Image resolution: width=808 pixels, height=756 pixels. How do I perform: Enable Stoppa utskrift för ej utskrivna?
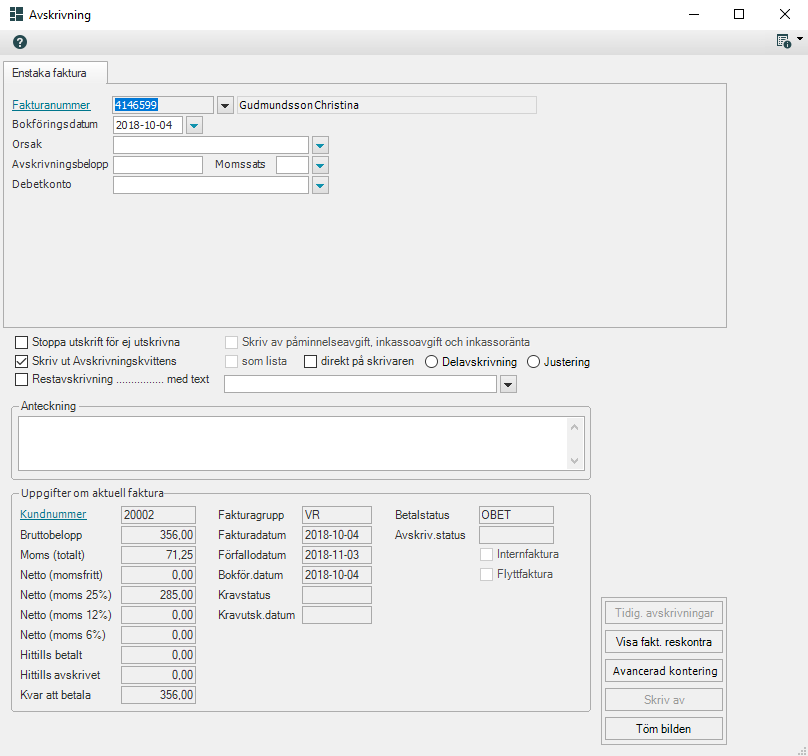[x=21, y=342]
